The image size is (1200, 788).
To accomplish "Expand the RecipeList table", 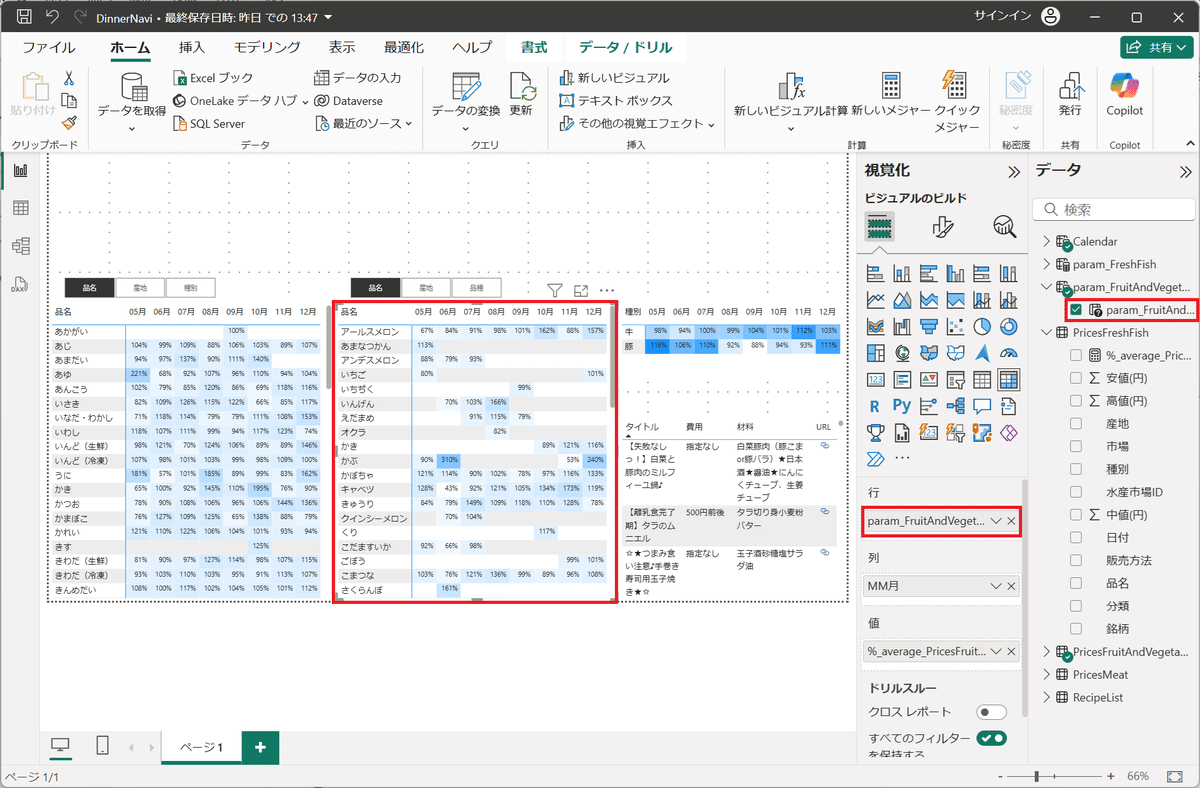I will [x=1047, y=697].
